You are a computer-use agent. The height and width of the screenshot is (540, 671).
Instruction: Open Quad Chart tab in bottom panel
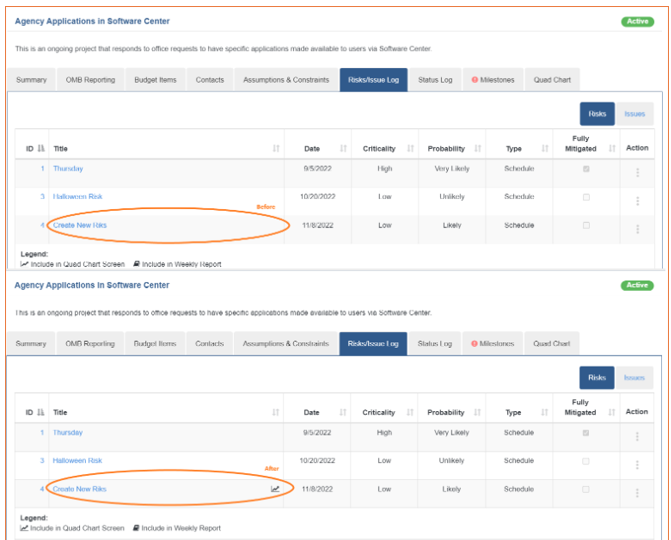(x=552, y=344)
